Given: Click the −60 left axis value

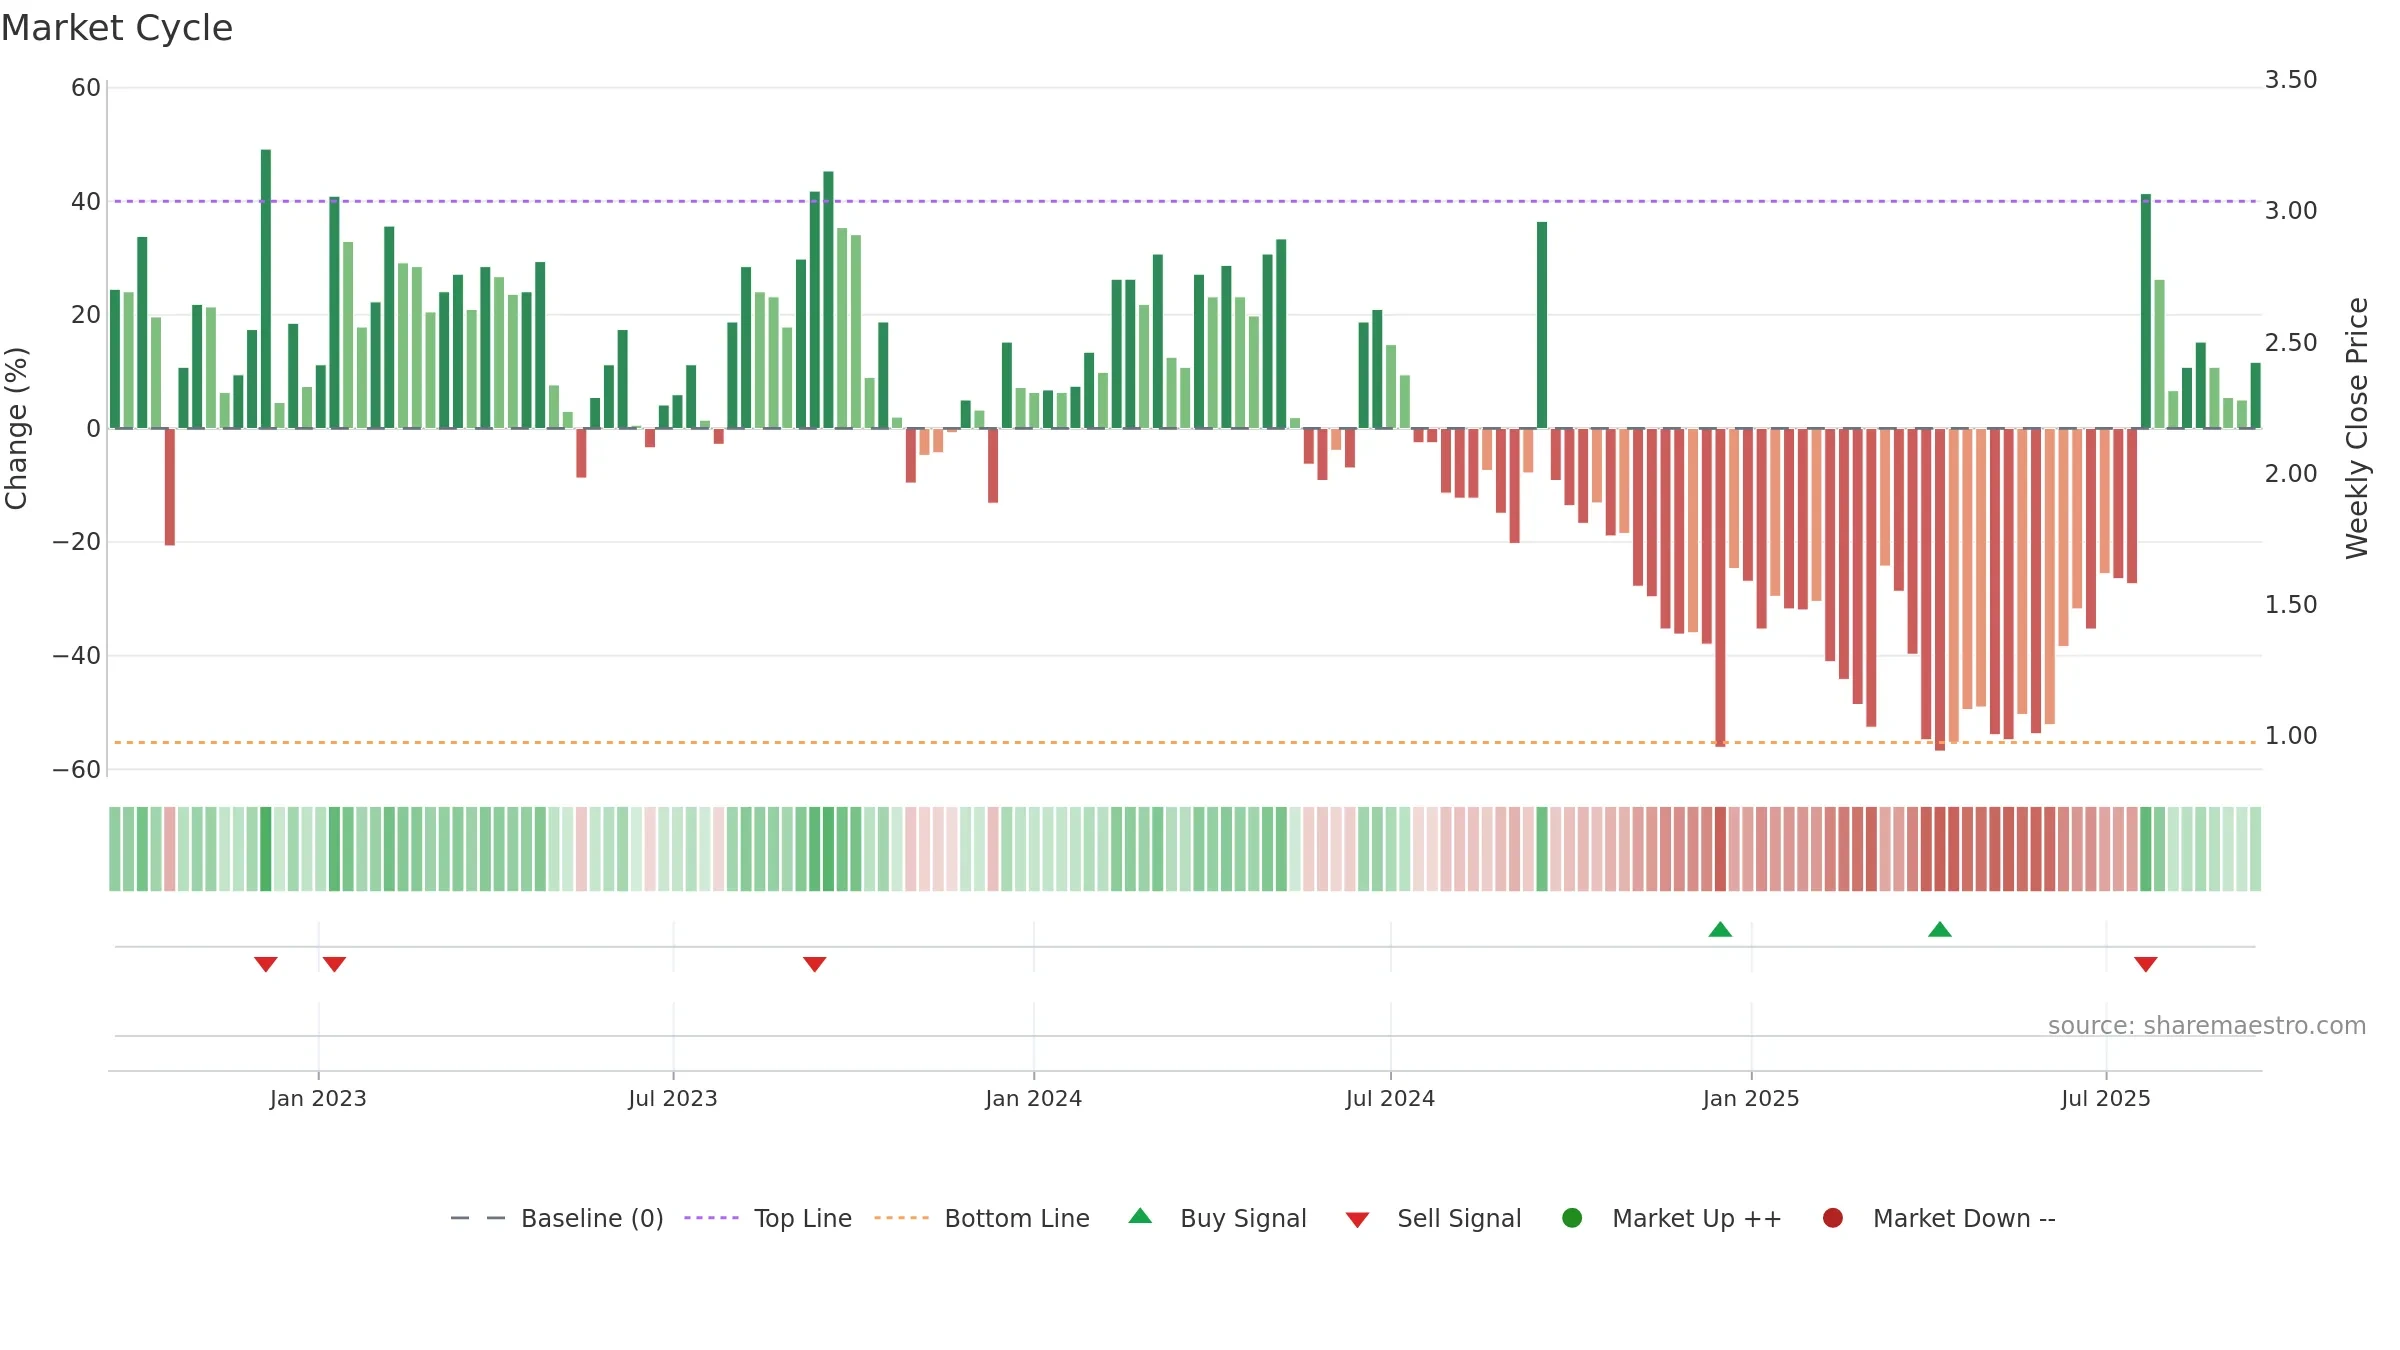Looking at the screenshot, I should tap(77, 770).
